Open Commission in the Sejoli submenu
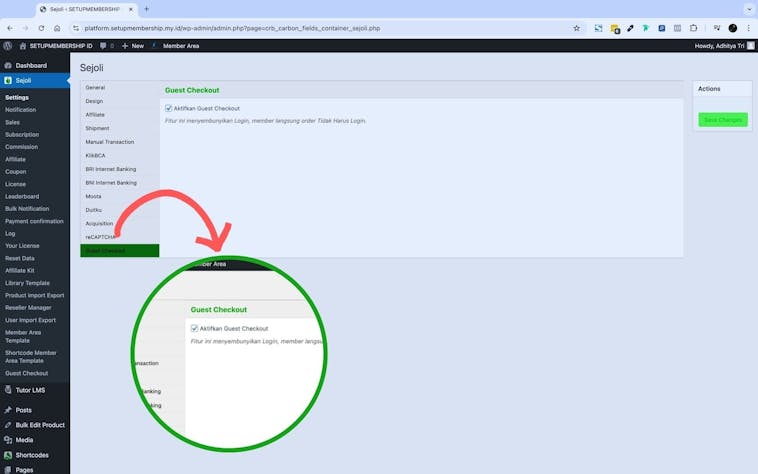Viewport: 758px width, 474px height. click(21, 147)
